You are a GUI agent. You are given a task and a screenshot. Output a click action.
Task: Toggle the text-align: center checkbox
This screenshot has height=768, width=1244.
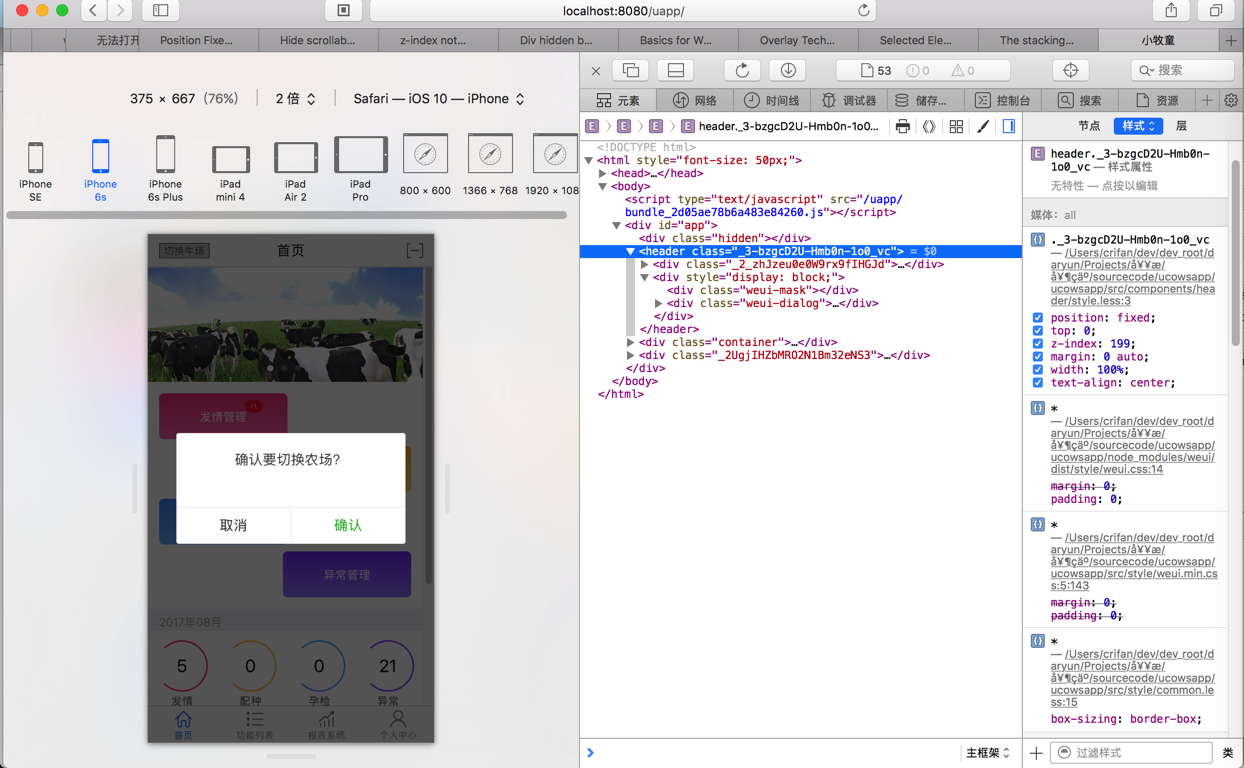coord(1038,383)
